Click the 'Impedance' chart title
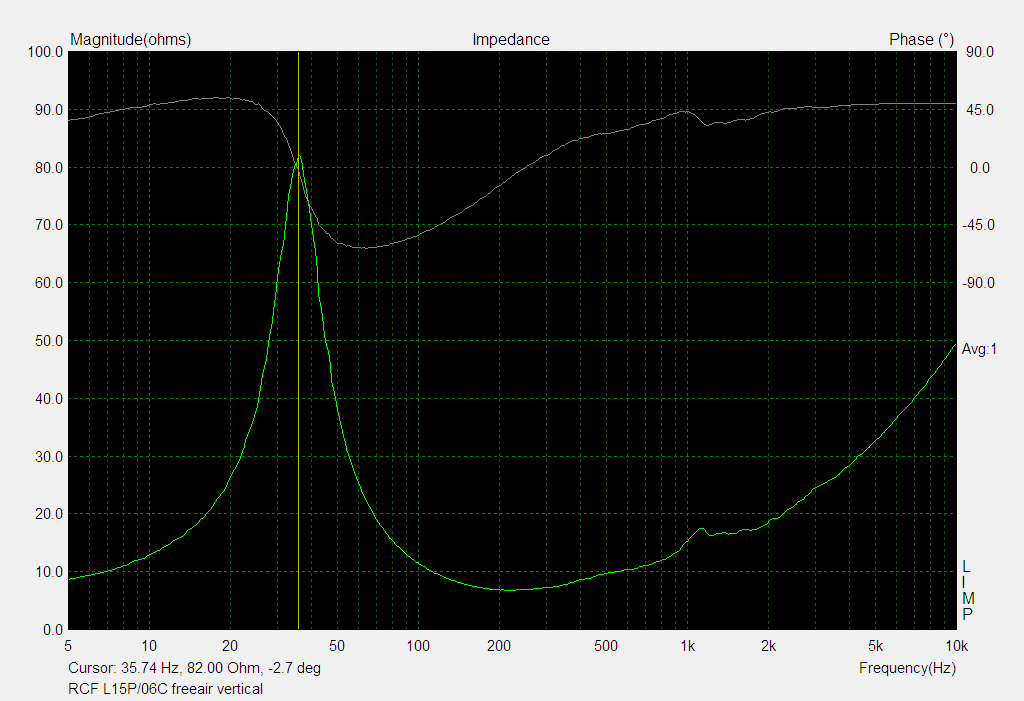 [511, 40]
